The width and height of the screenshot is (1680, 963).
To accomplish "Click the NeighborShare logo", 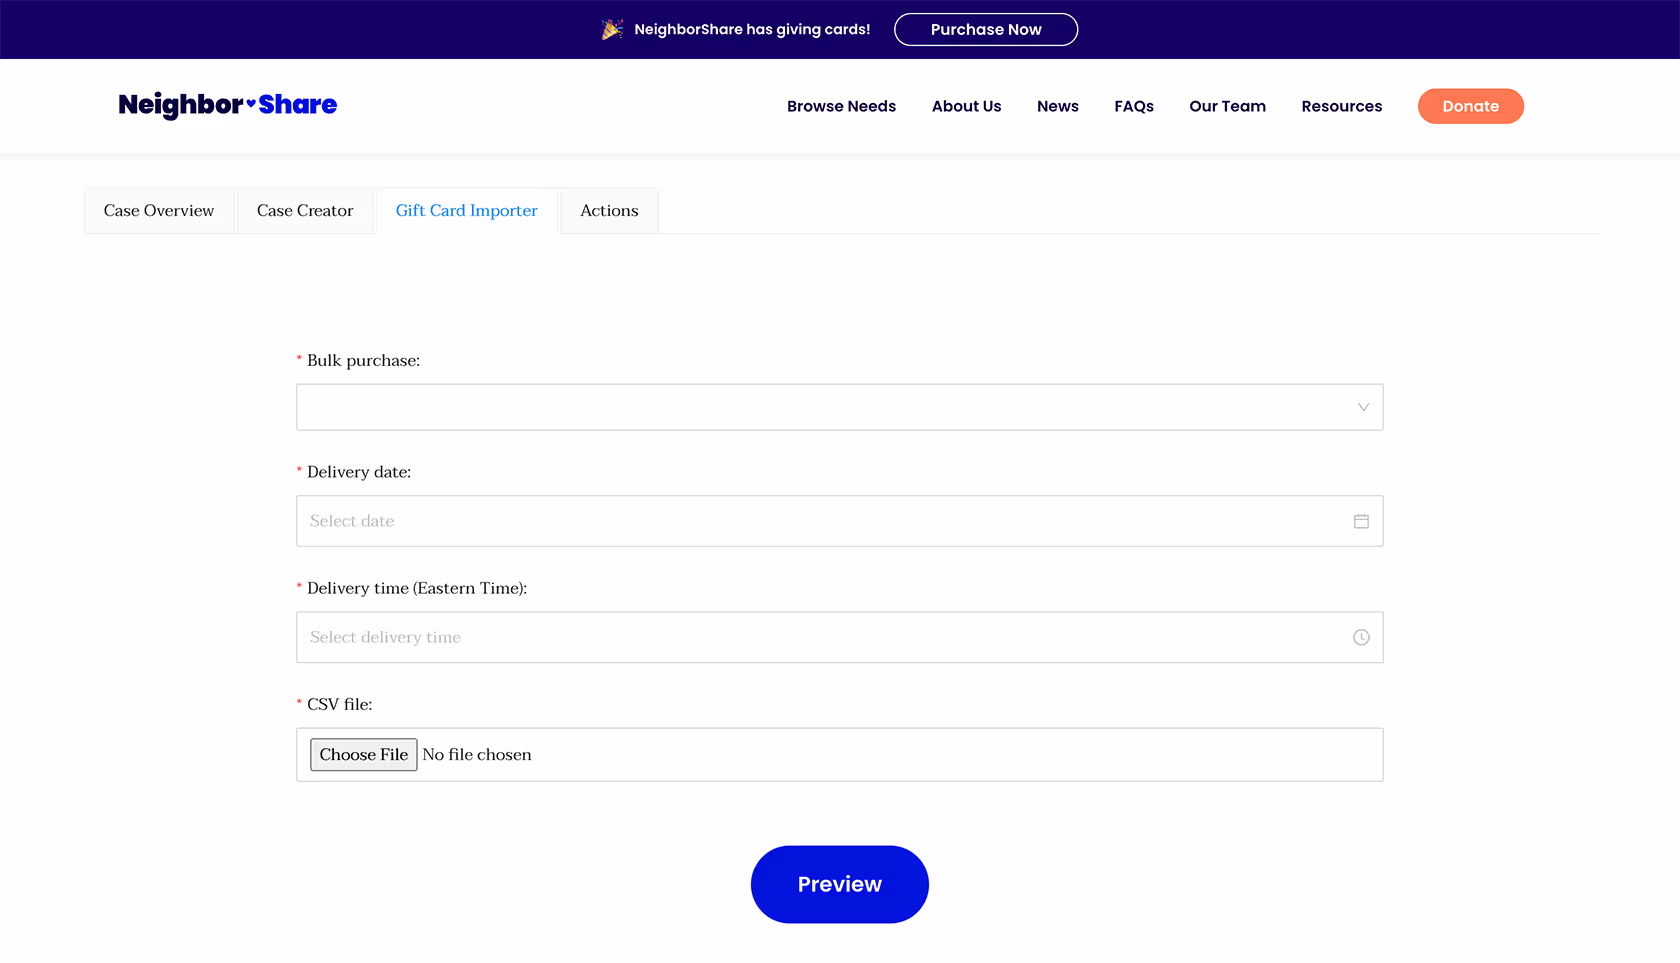I will [x=228, y=105].
